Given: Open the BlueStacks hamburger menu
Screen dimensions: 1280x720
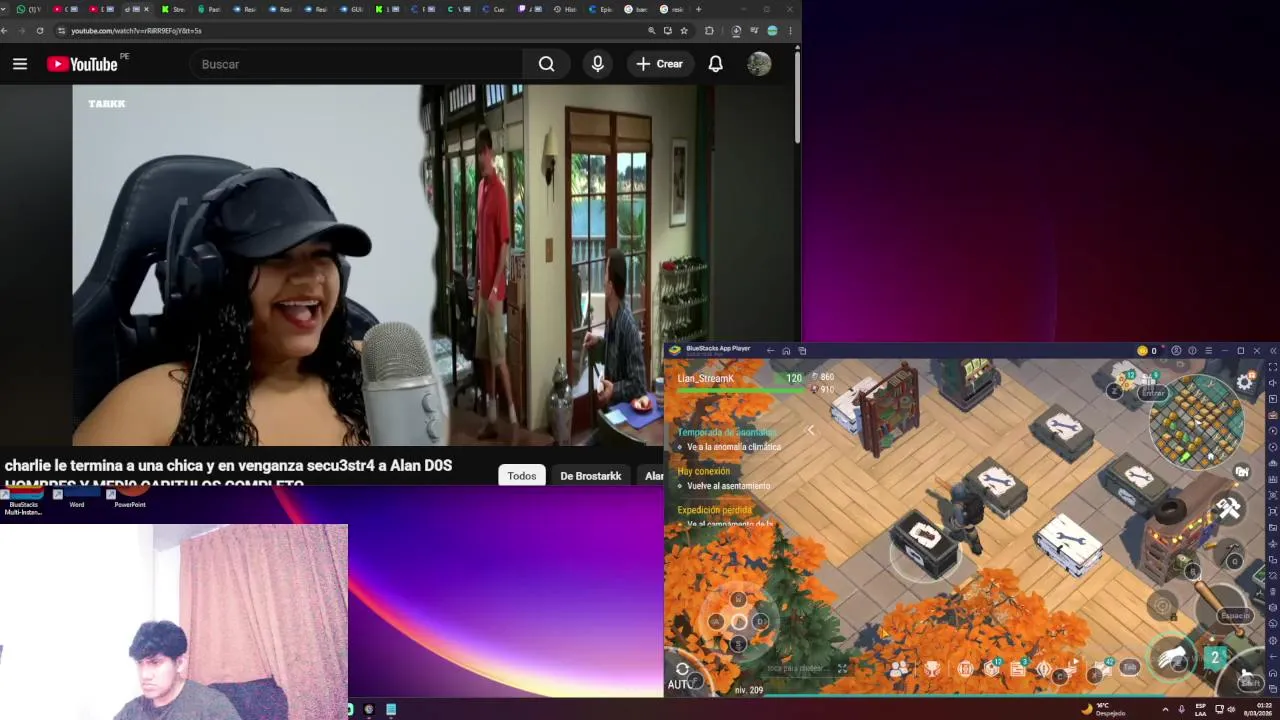Looking at the screenshot, I should 1208,351.
